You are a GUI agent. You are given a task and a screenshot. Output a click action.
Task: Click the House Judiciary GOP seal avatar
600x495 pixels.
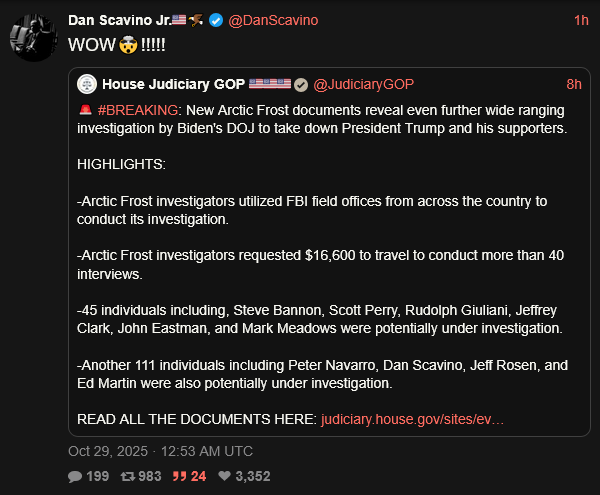87,84
